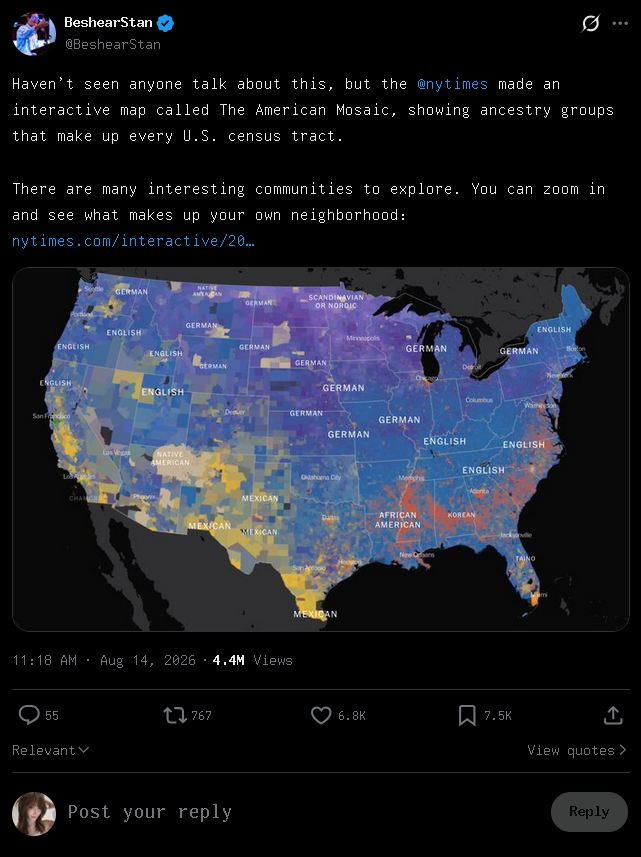Open the BeshearStan display name
The width and height of the screenshot is (641, 857).
point(108,22)
